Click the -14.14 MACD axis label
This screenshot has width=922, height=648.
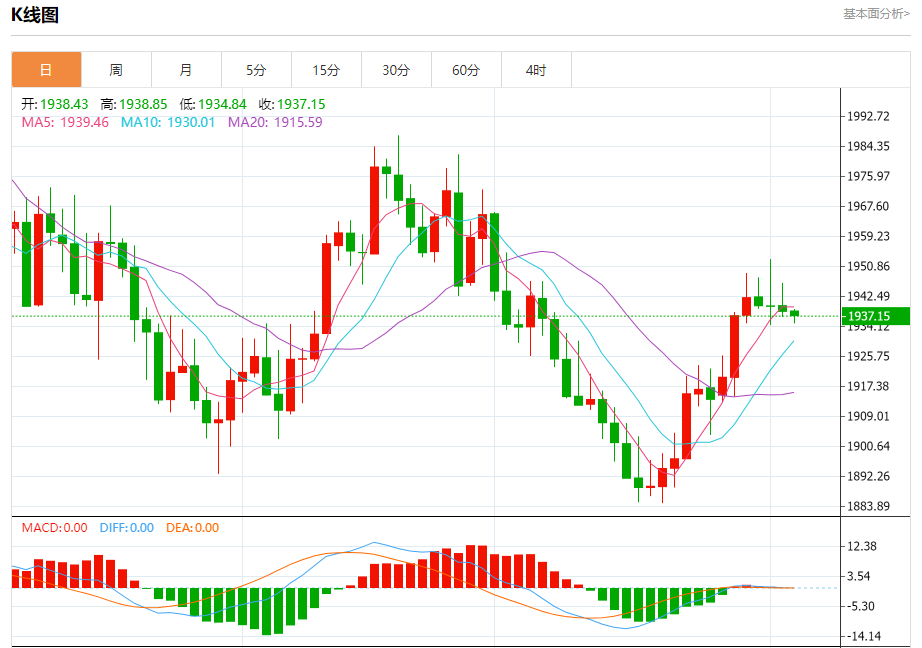[x=864, y=636]
